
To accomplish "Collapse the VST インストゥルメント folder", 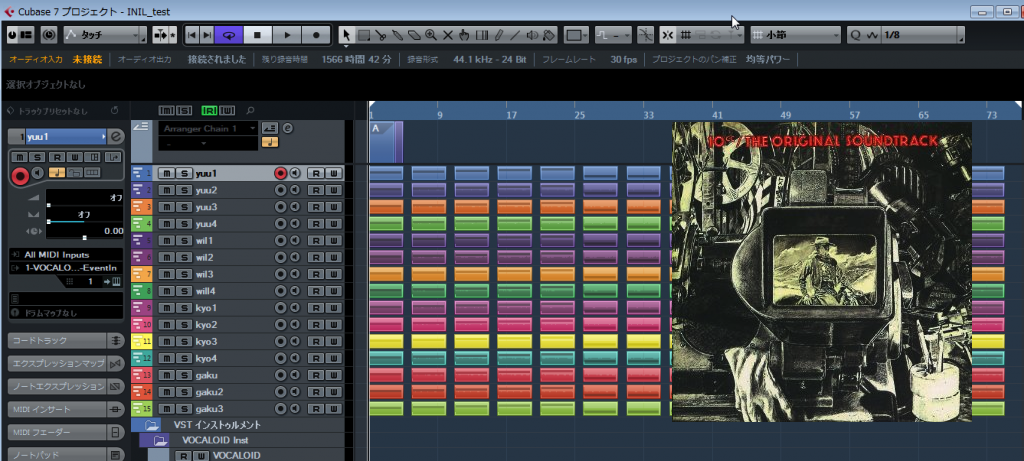I will pyautogui.click(x=152, y=424).
